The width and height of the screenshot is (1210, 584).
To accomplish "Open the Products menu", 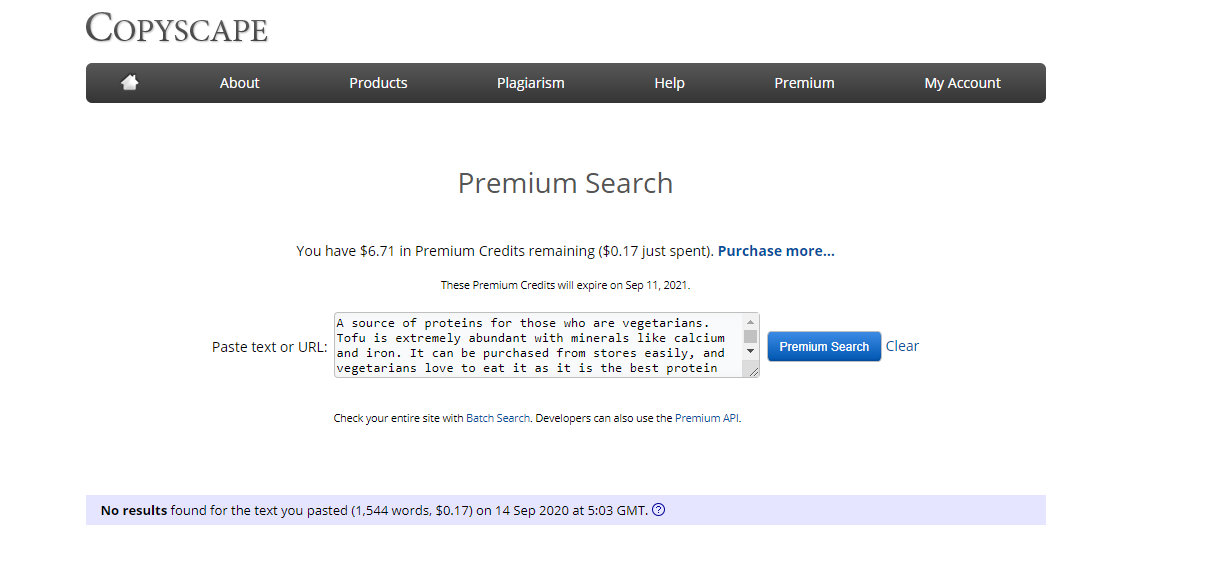I will [x=378, y=83].
